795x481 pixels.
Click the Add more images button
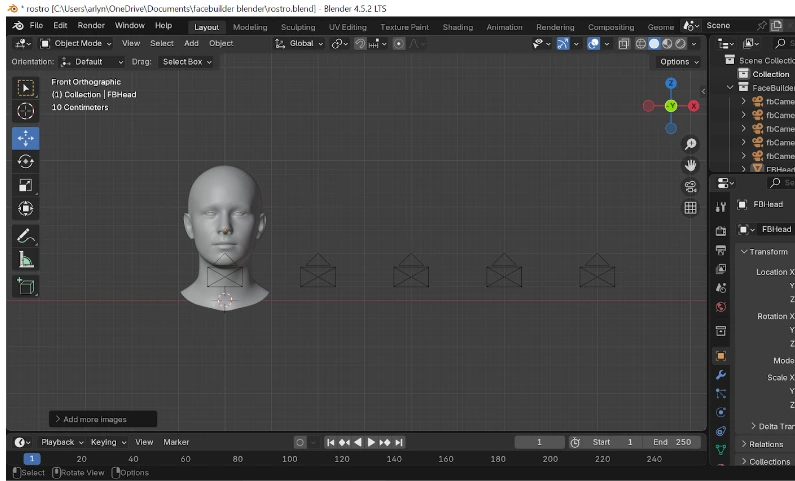[103, 419]
